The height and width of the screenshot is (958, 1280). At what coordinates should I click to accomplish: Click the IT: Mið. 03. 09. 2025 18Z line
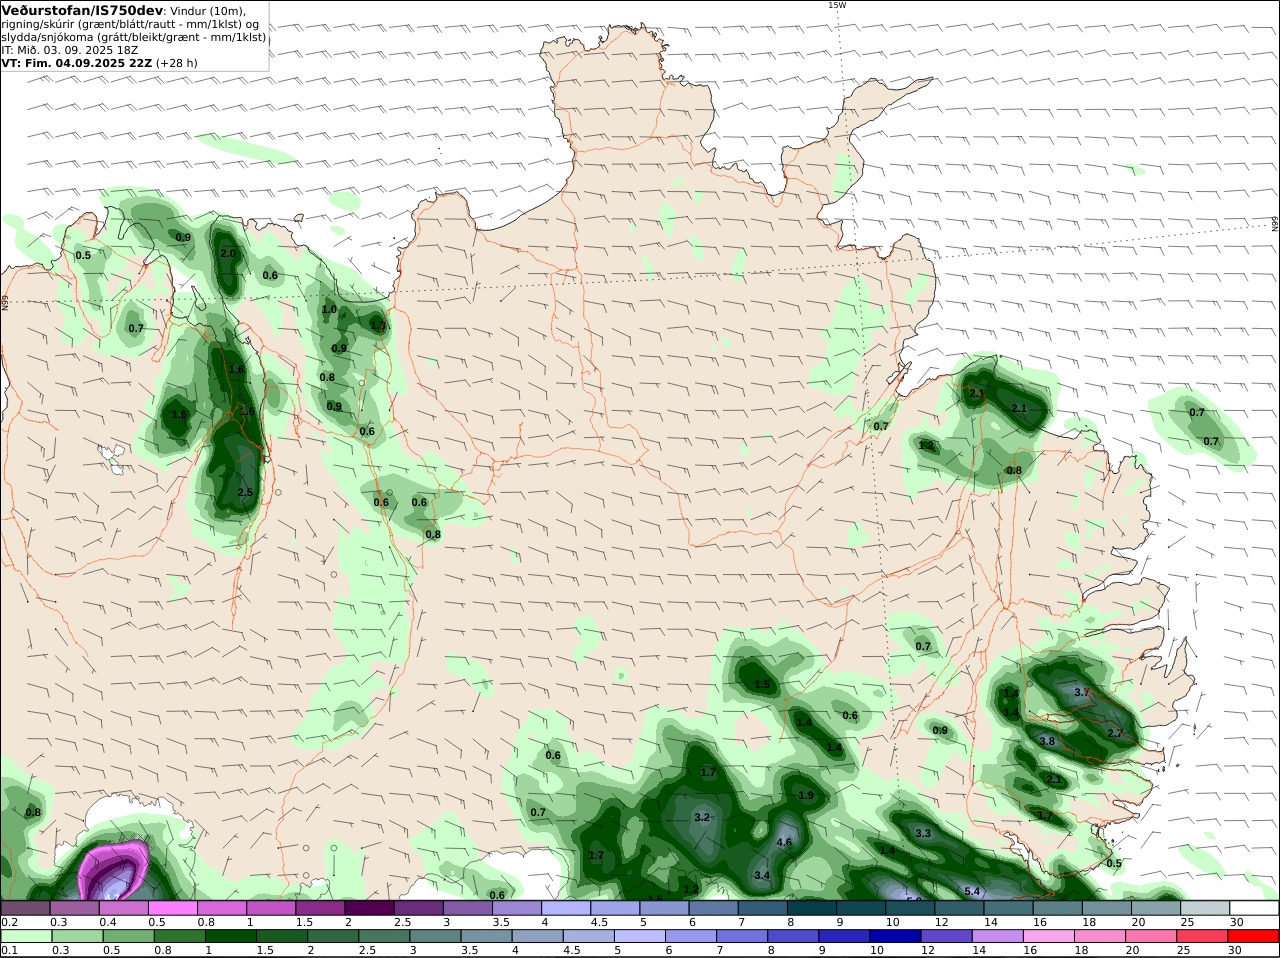point(70,49)
